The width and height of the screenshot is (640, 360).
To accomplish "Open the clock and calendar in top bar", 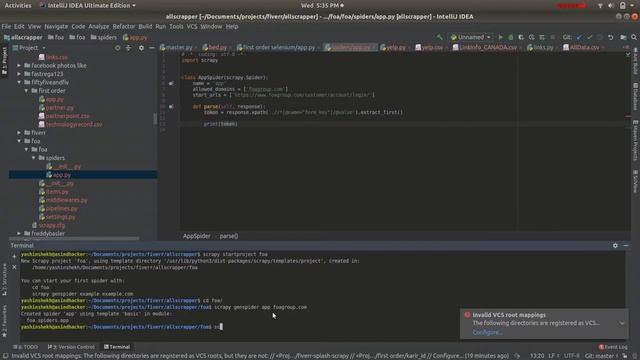I will [322, 5].
